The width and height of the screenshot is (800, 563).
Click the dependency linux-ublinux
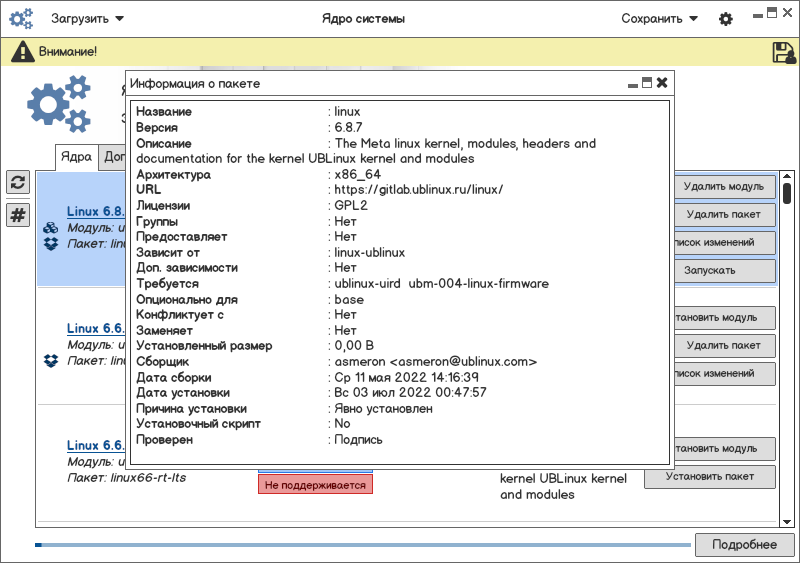369,252
